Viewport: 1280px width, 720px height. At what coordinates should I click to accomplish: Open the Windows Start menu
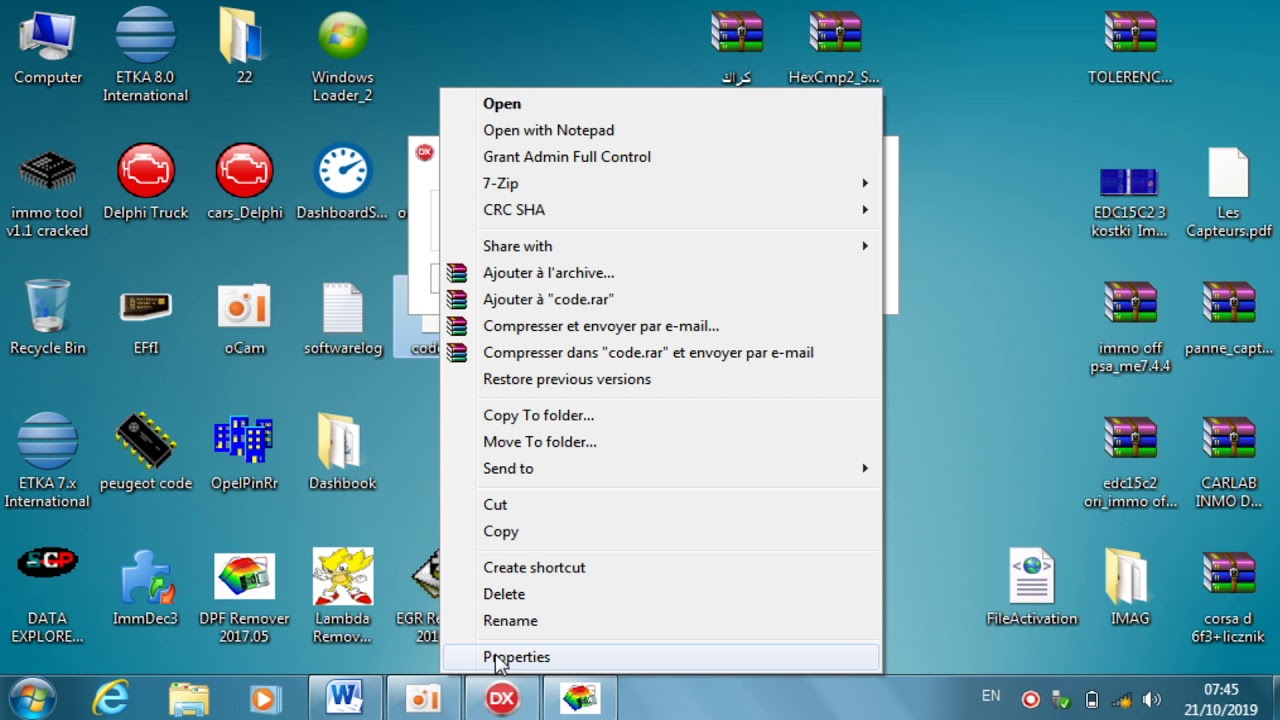[31, 697]
